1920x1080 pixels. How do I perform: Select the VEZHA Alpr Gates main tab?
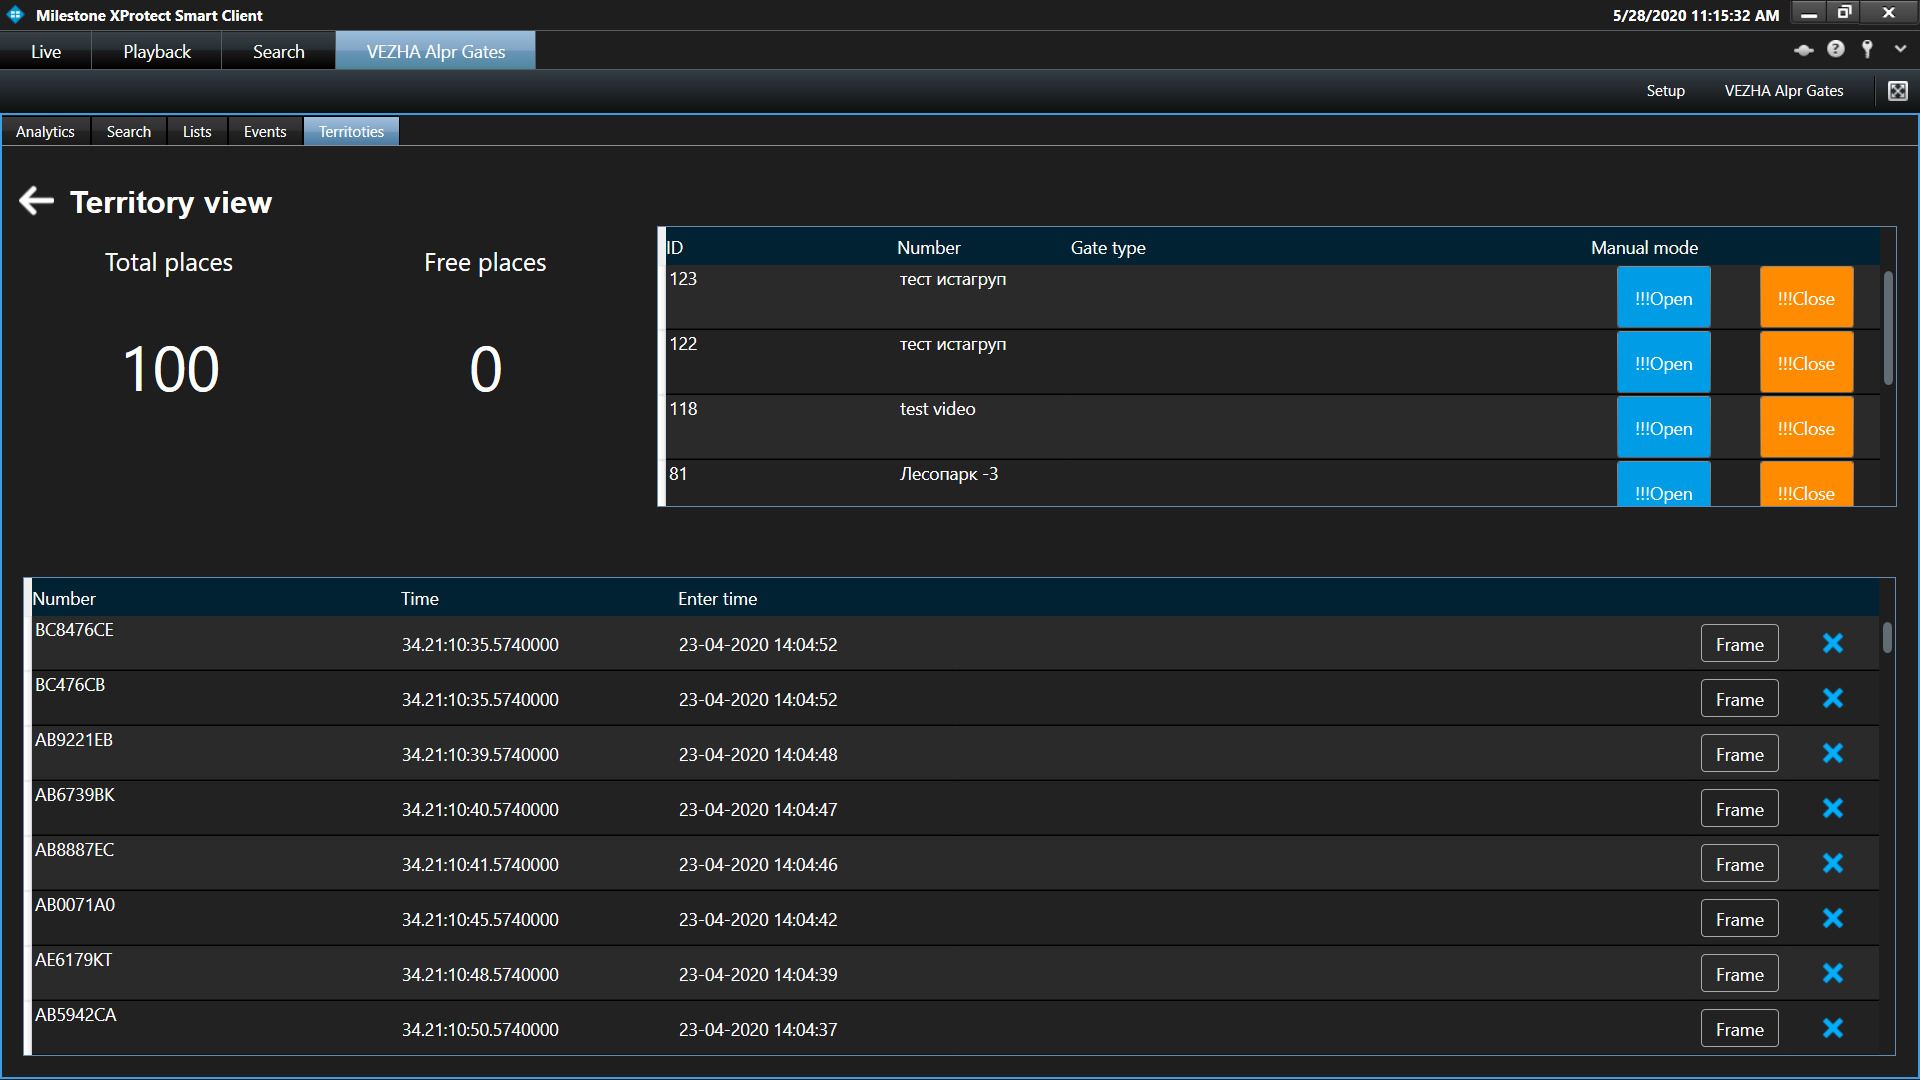pos(436,51)
